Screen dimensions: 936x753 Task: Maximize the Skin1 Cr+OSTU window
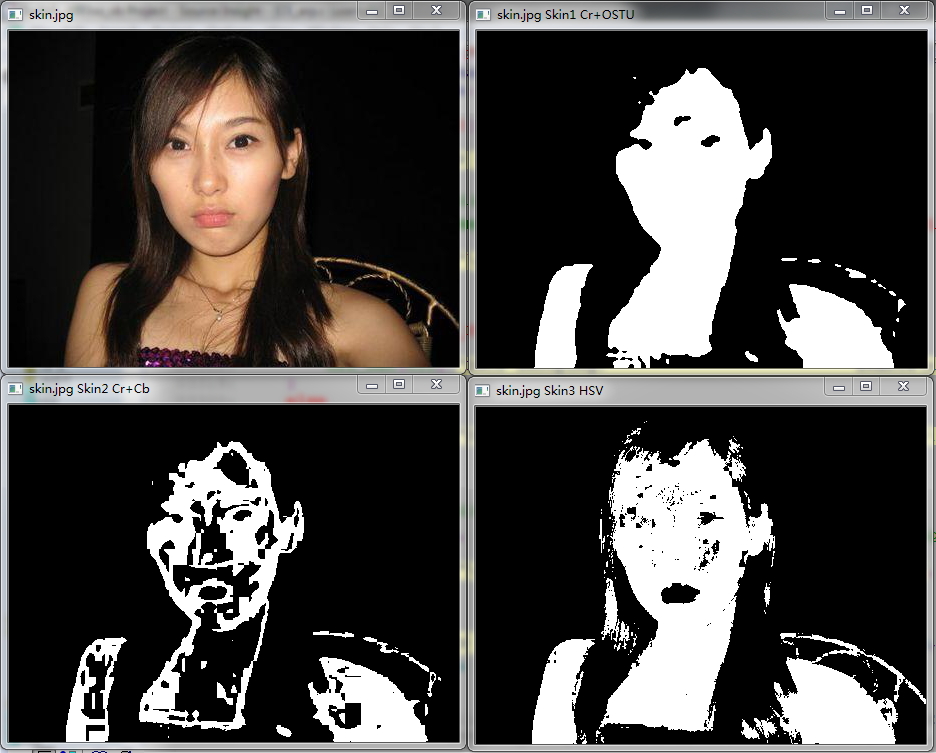click(867, 11)
